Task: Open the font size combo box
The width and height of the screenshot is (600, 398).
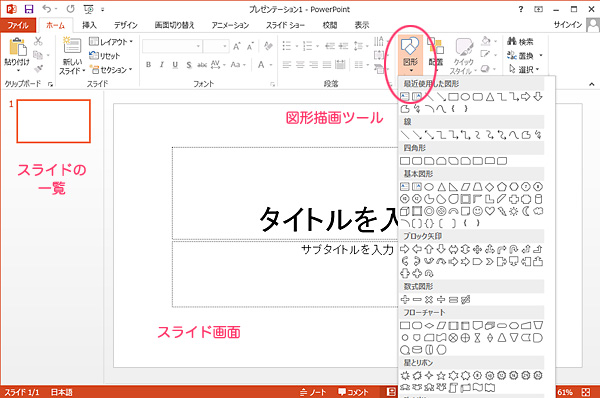Action: click(x=216, y=46)
